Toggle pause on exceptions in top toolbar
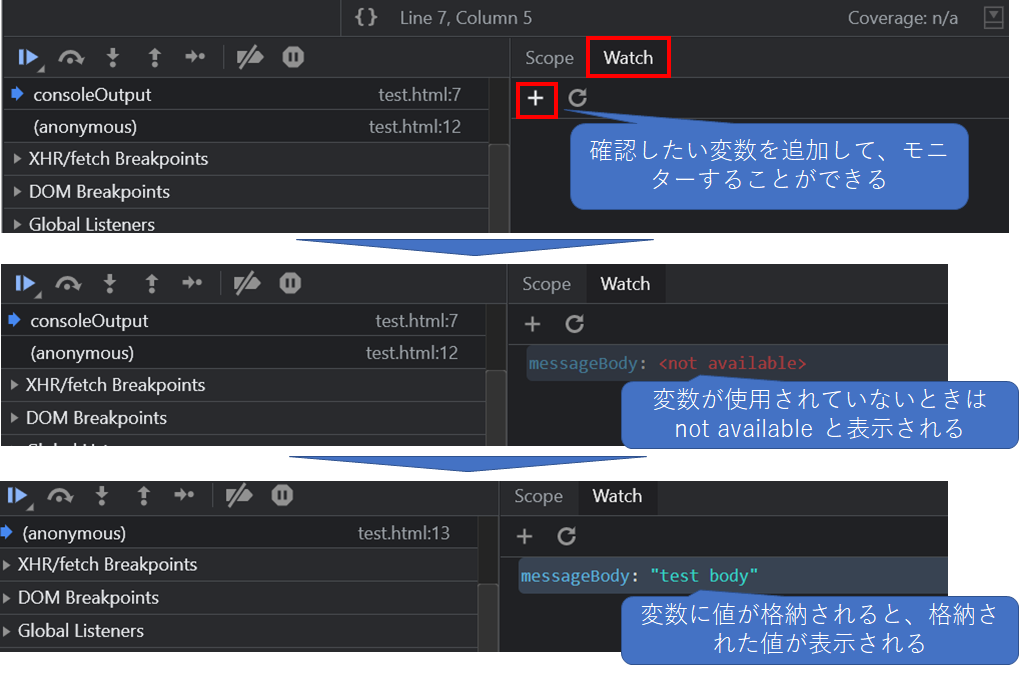Viewport: 1019px width, 674px height. 293,57
